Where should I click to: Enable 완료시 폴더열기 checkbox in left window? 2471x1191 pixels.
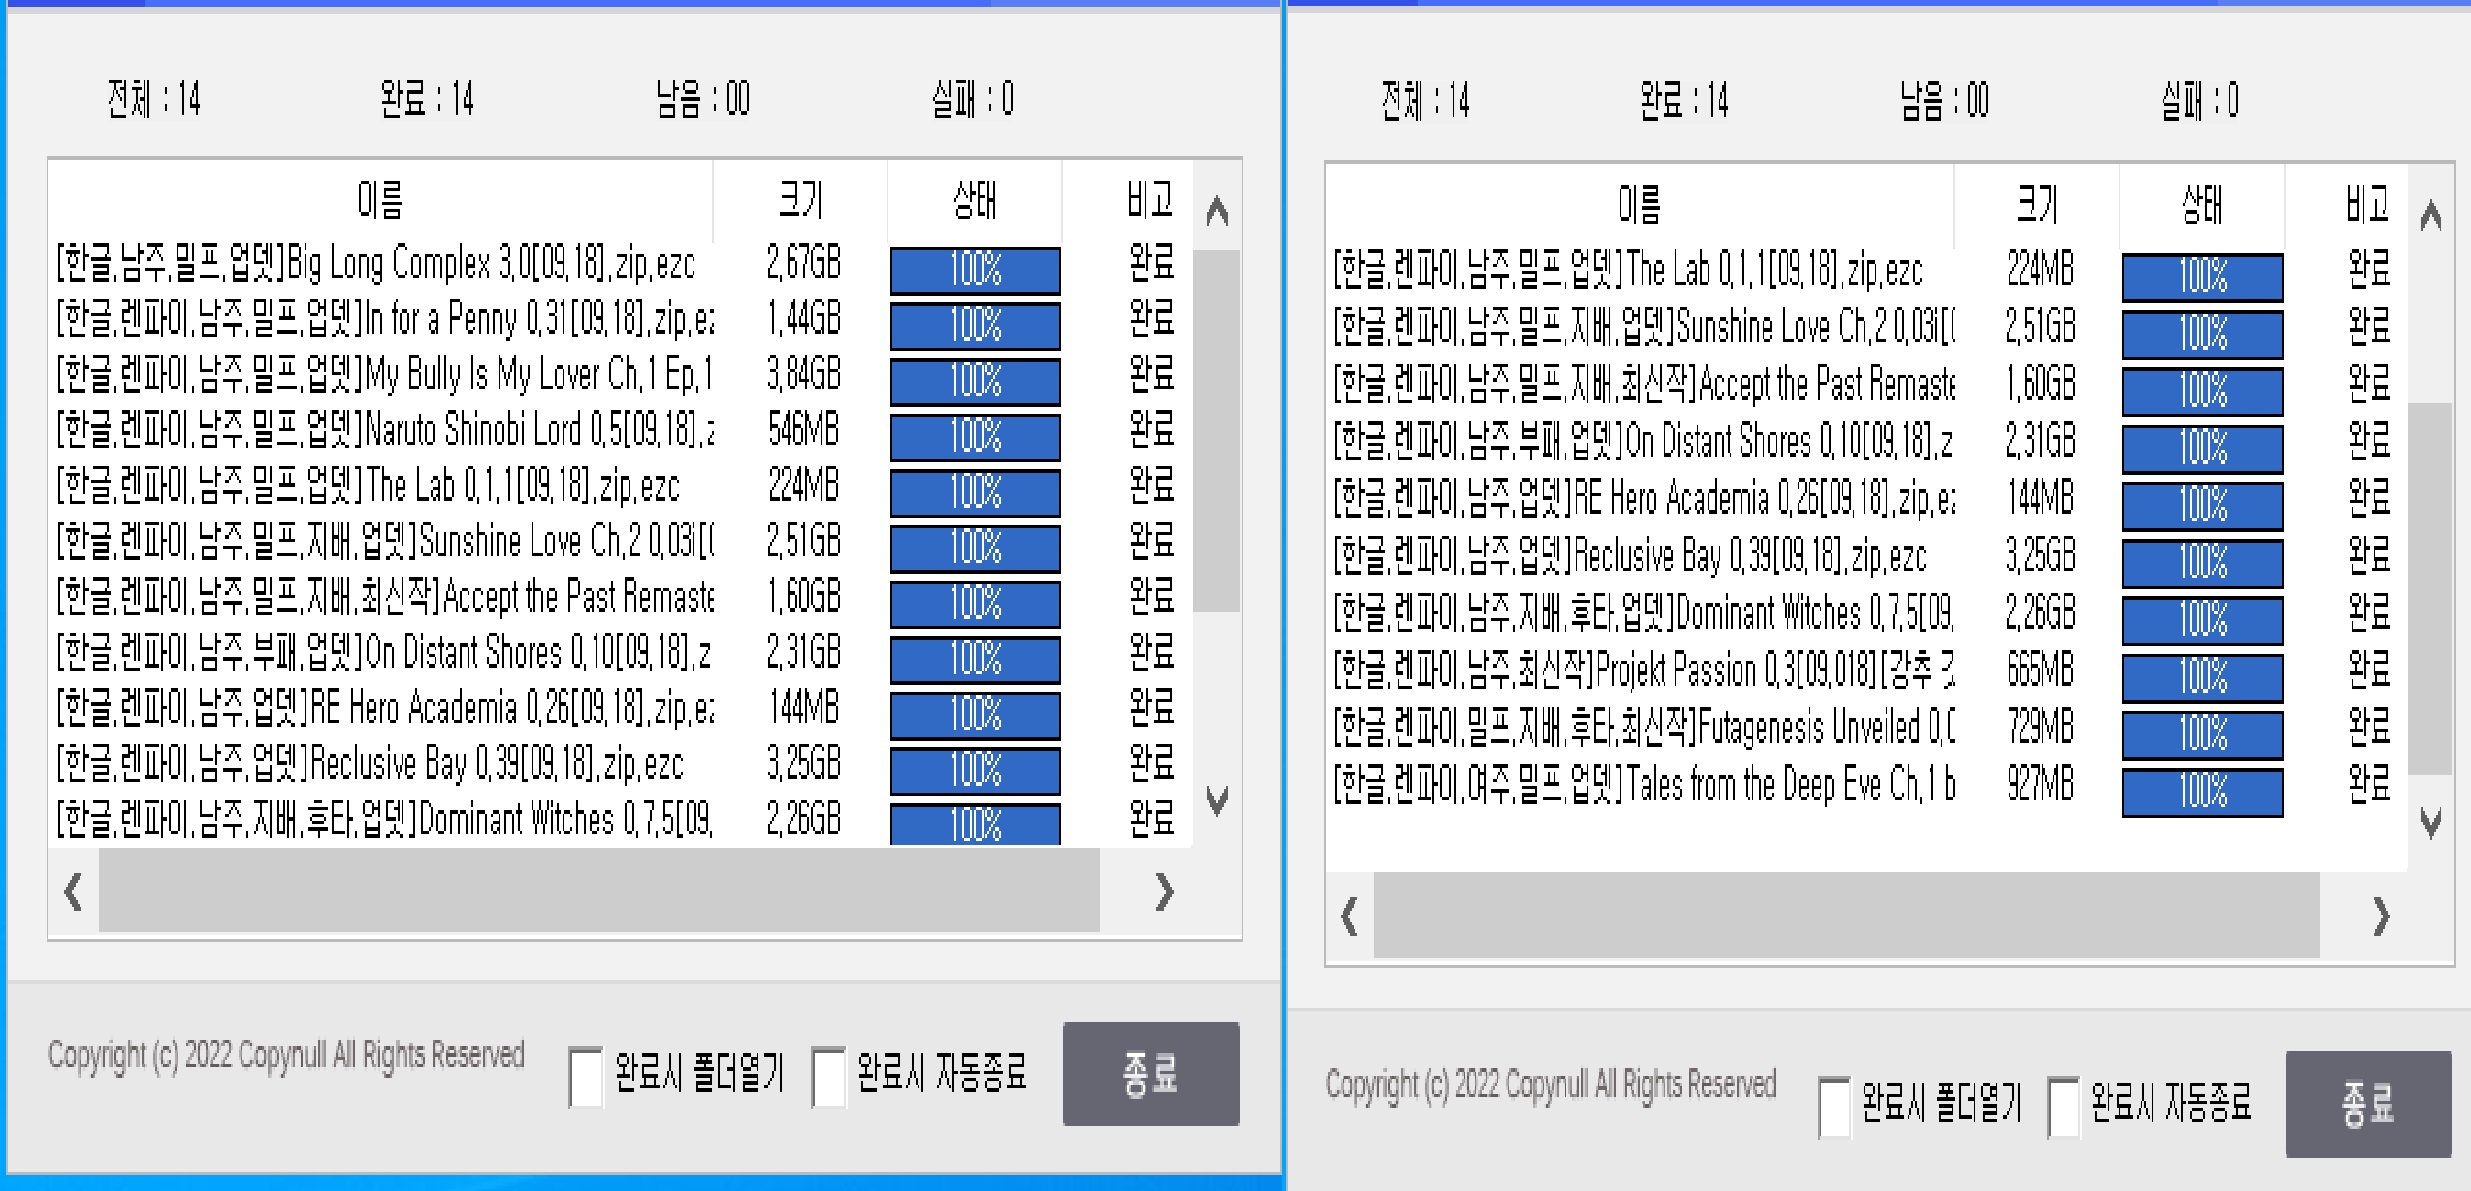[586, 1077]
